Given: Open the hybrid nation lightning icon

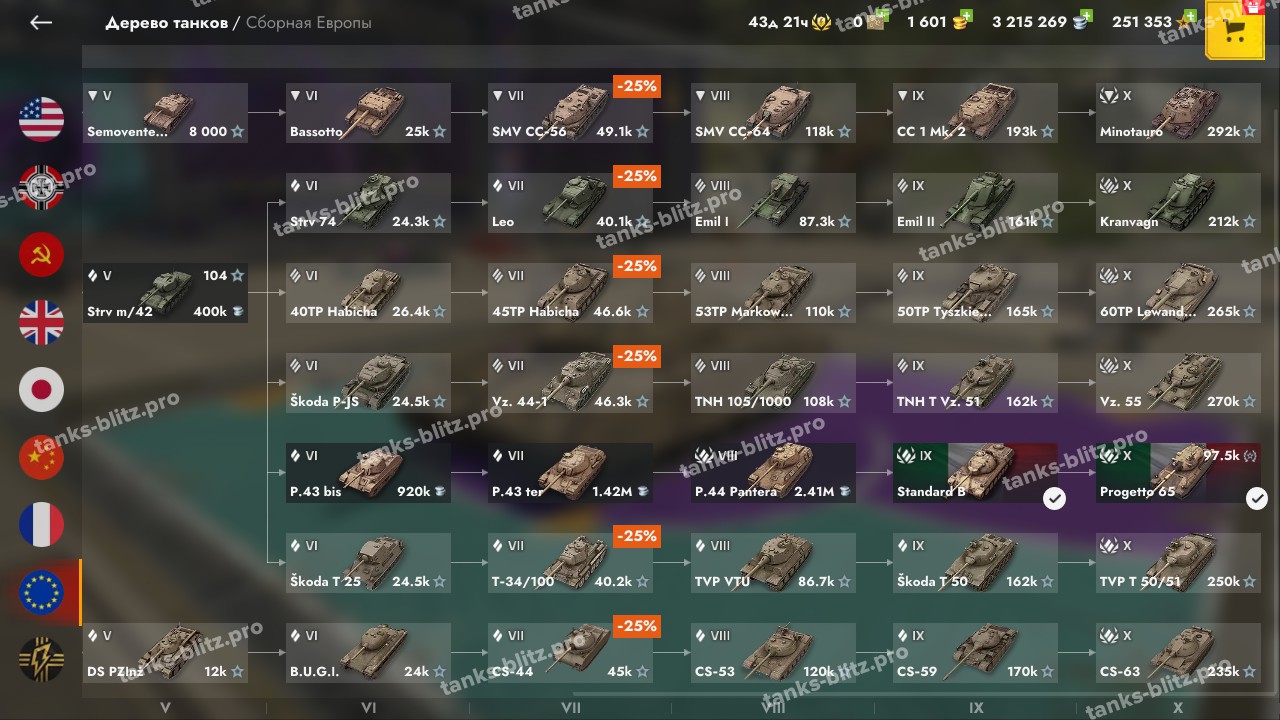Looking at the screenshot, I should (41, 660).
